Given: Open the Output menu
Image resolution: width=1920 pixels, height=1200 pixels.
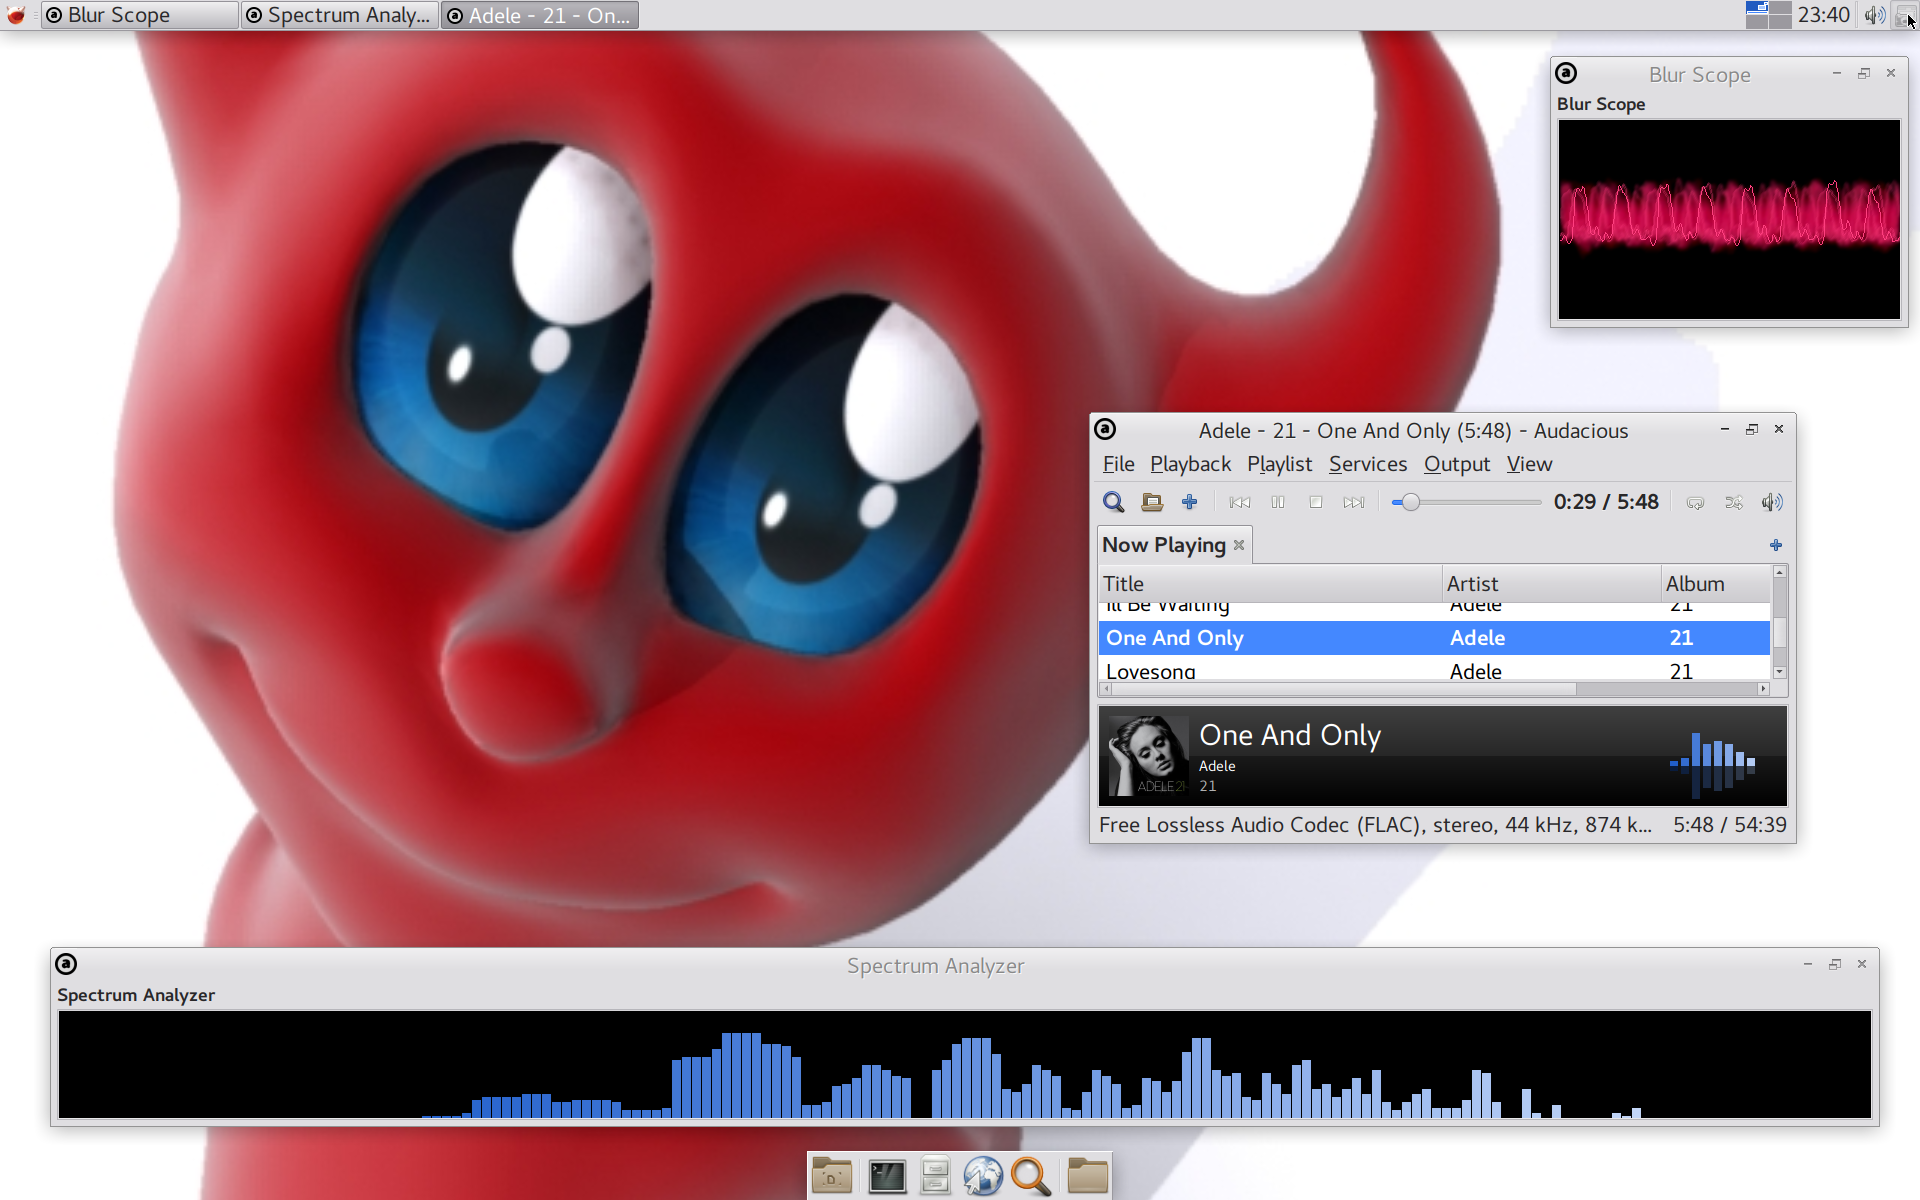Looking at the screenshot, I should [x=1456, y=464].
